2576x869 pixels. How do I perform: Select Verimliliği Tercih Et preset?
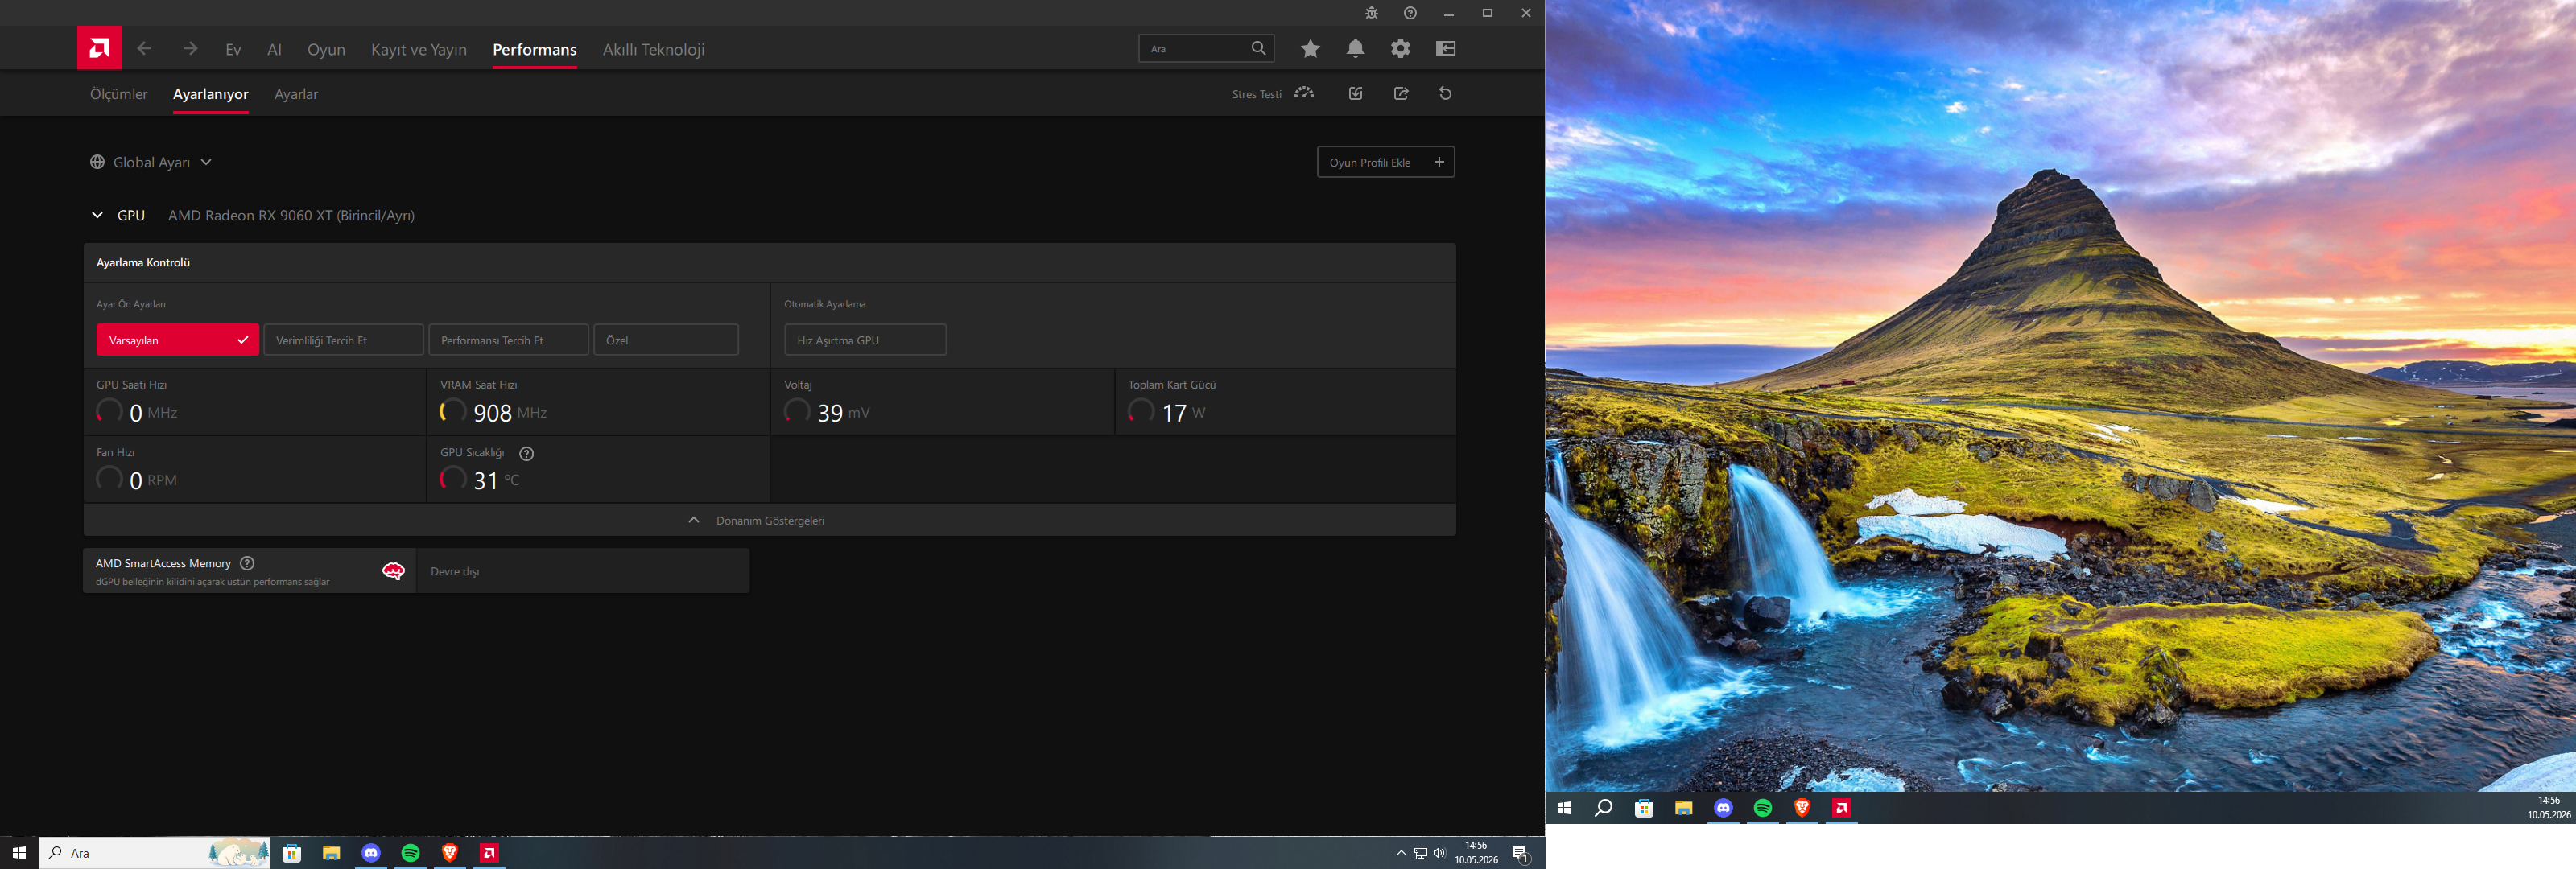tap(344, 340)
